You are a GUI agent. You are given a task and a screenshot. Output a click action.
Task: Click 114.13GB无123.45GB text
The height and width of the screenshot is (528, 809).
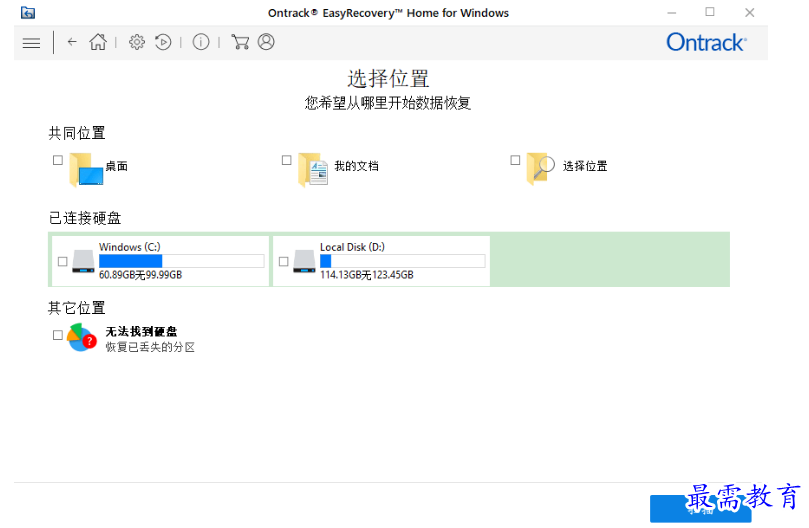(366, 275)
